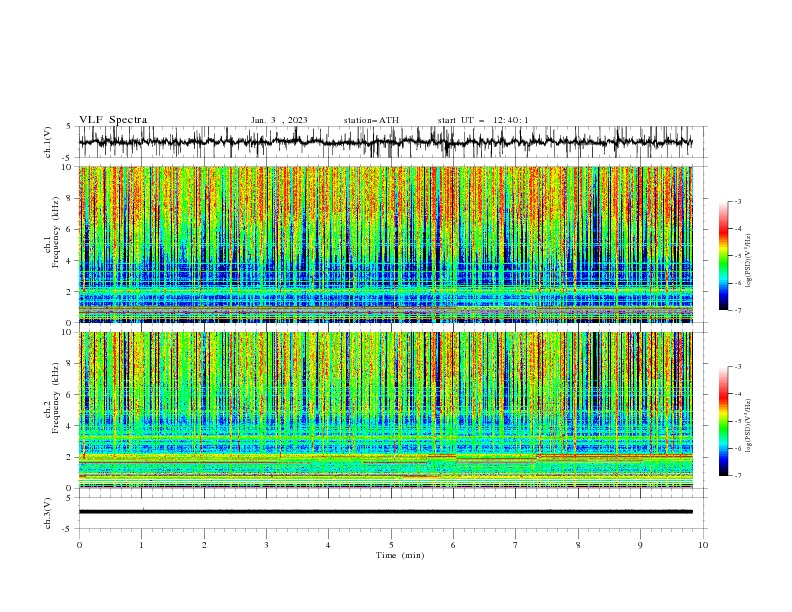Click the 'ch.3(V)' waveform axis label

pyautogui.click(x=48, y=513)
